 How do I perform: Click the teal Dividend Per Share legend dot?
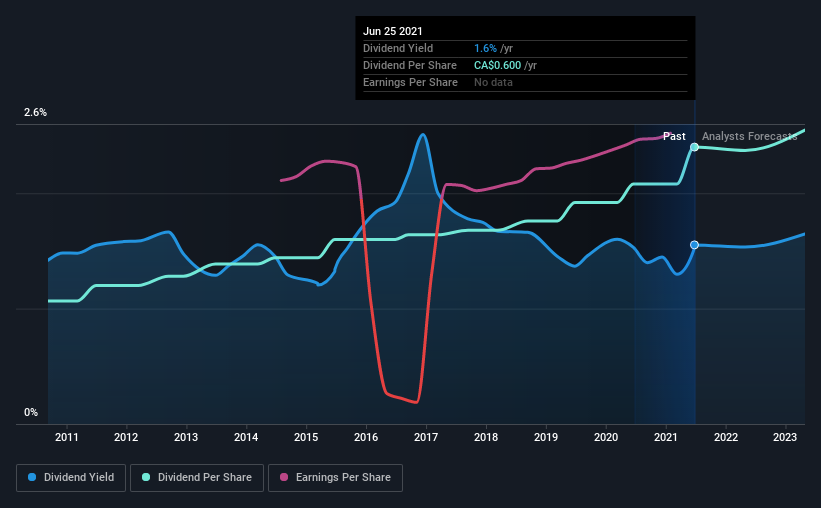(x=146, y=477)
